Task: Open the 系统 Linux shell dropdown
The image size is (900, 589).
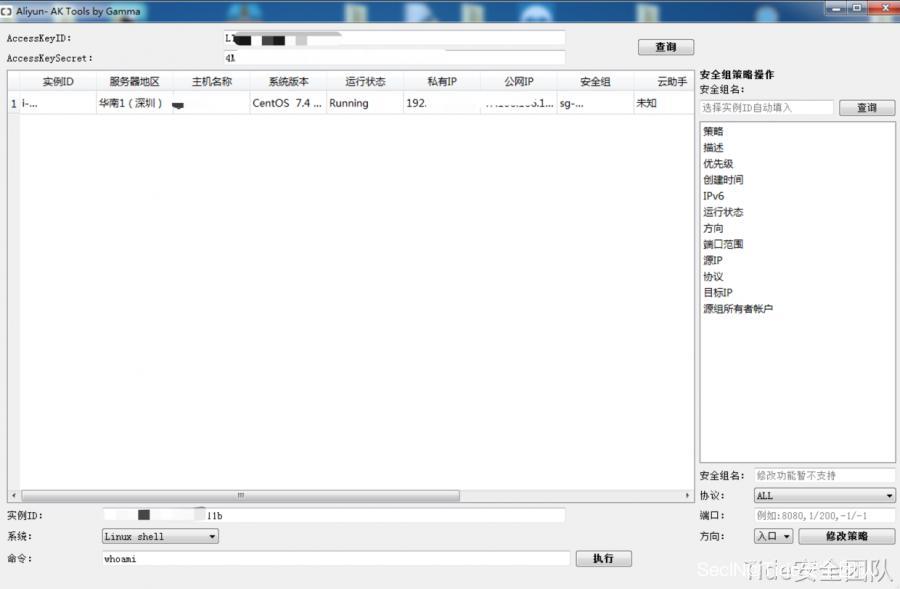Action: [160, 536]
